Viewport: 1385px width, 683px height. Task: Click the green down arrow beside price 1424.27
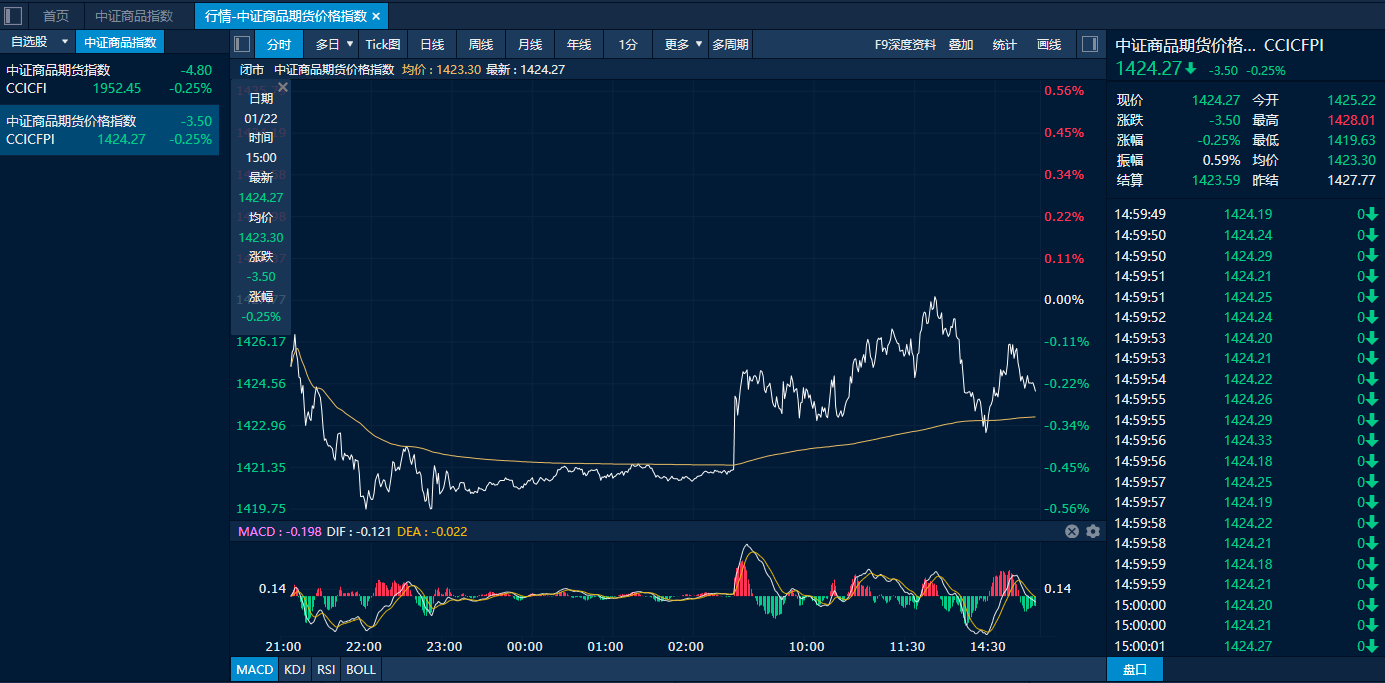coord(1191,69)
